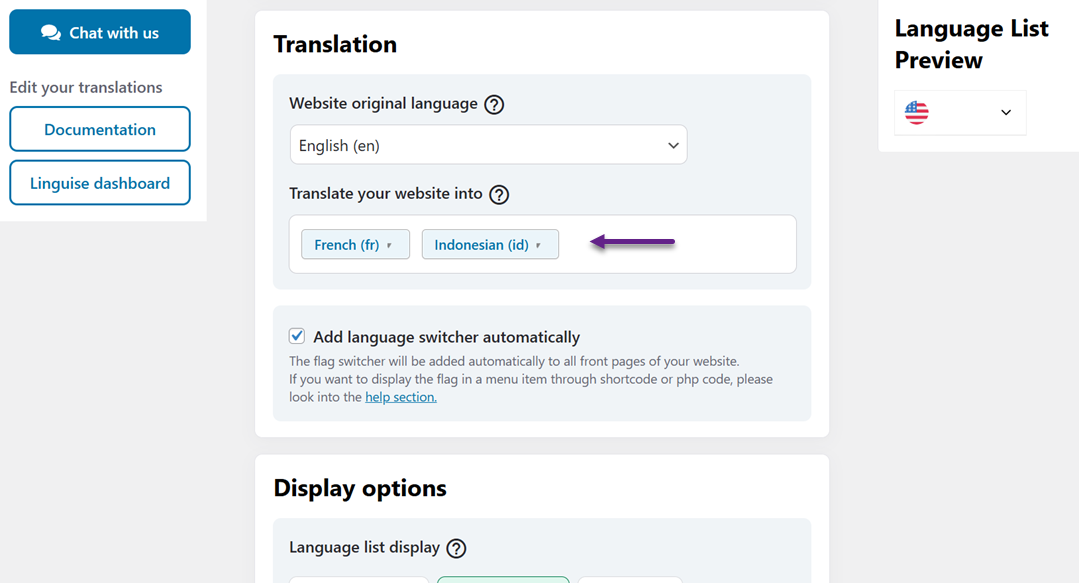1079x583 pixels.
Task: Open the Documentation button
Action: point(100,129)
